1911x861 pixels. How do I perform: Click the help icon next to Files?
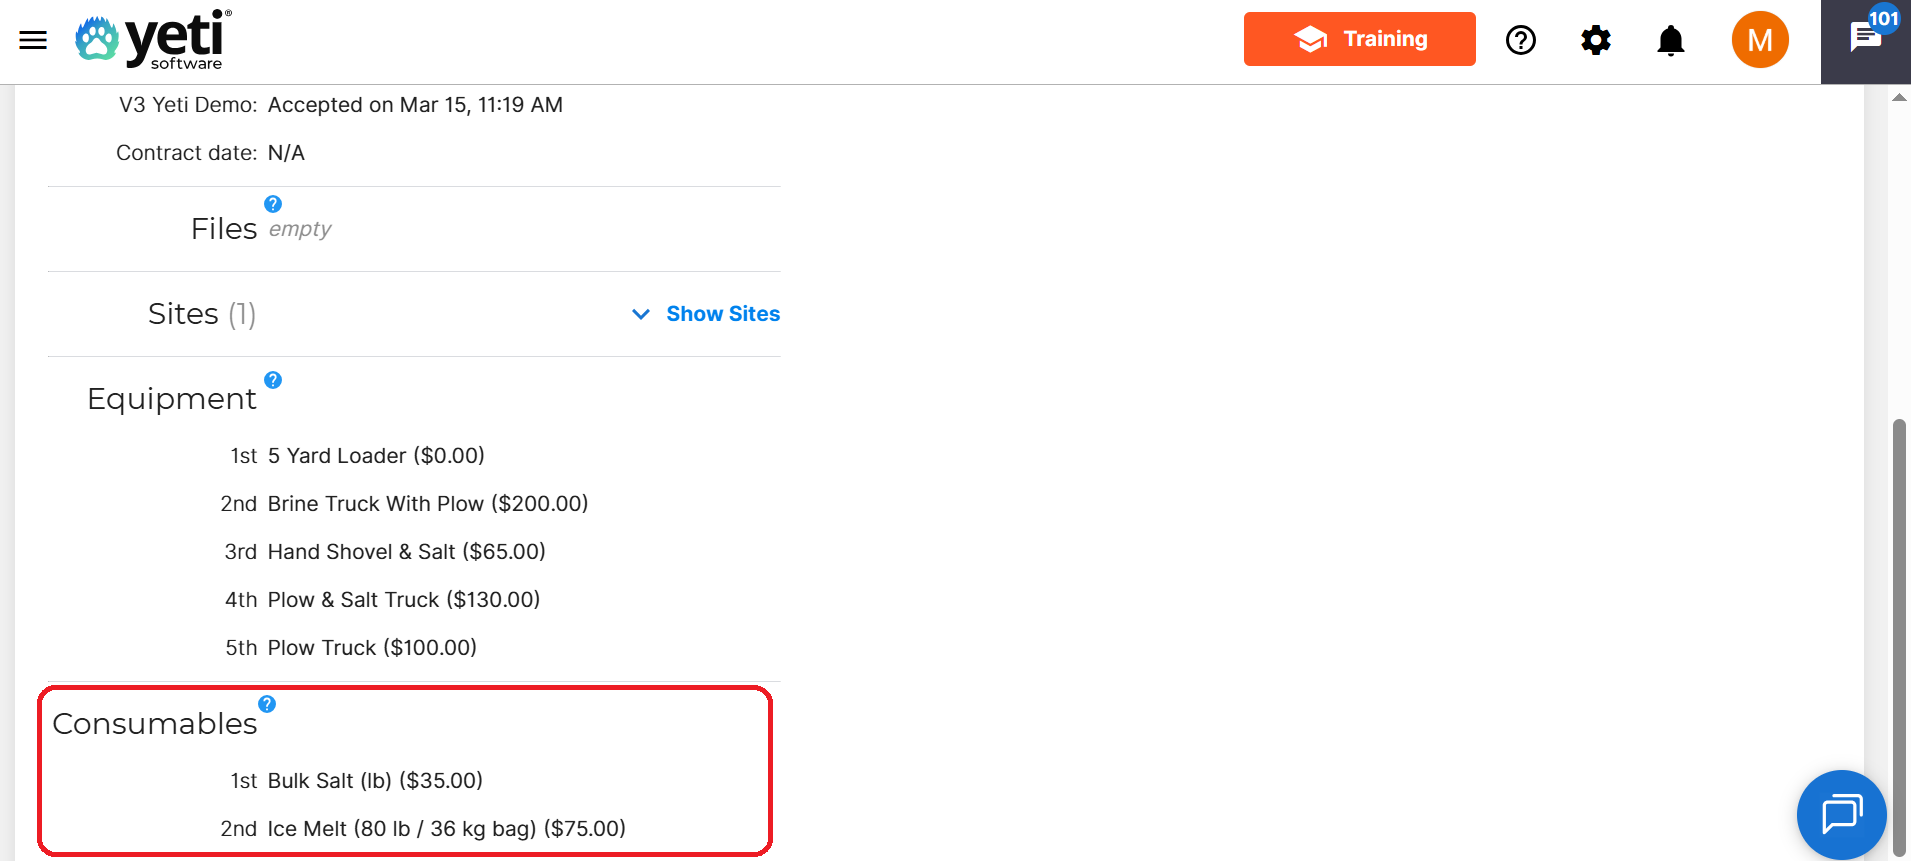click(x=273, y=204)
